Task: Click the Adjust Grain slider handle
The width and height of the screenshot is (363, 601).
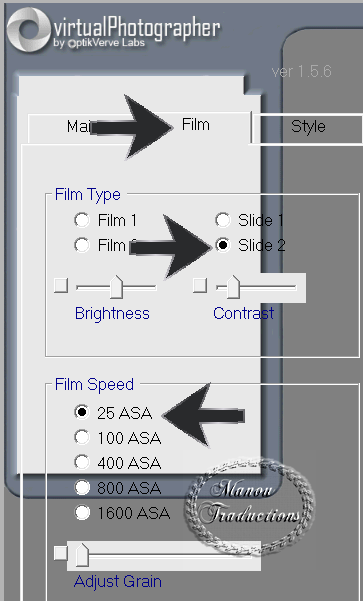Action: click(82, 555)
